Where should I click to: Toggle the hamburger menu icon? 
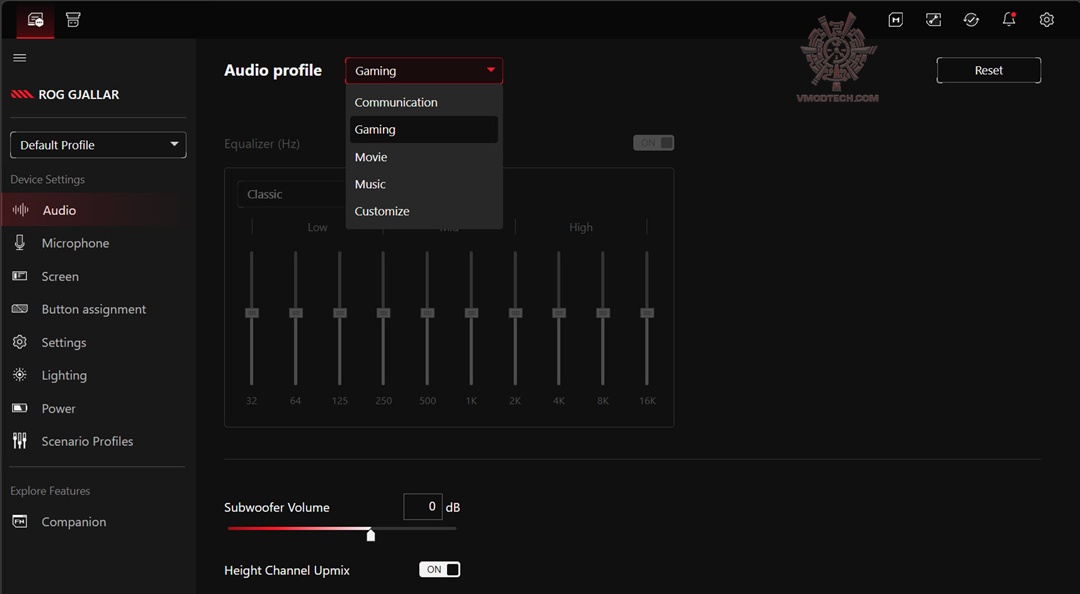click(x=20, y=58)
